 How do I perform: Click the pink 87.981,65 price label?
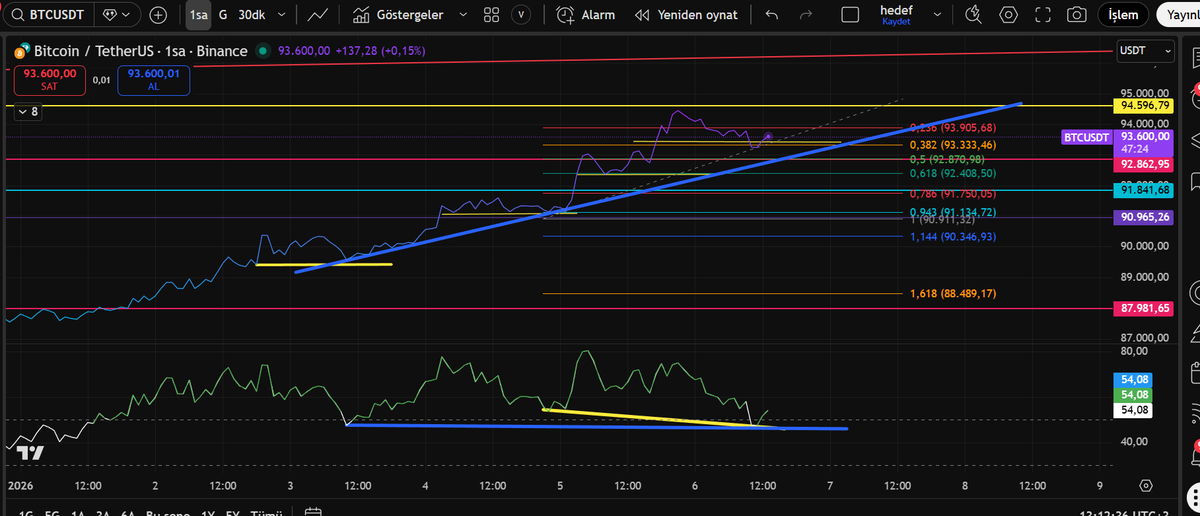[x=1146, y=309]
